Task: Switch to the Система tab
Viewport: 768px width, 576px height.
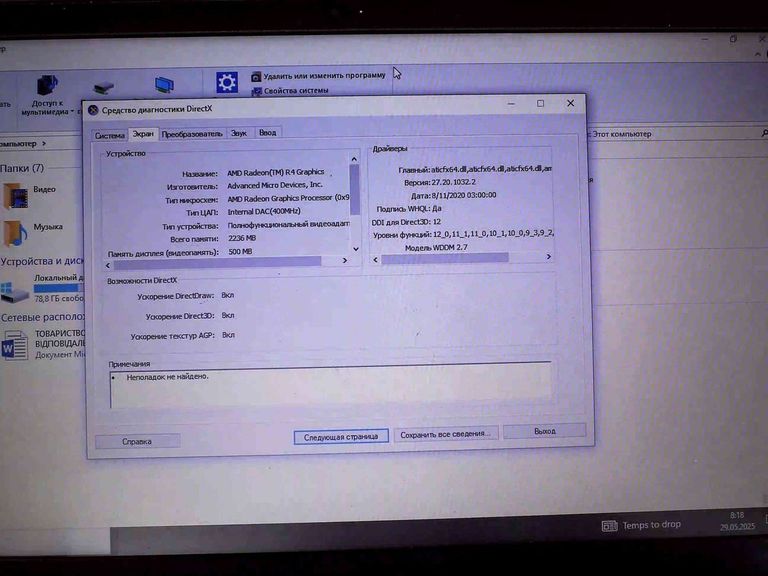Action: point(109,135)
